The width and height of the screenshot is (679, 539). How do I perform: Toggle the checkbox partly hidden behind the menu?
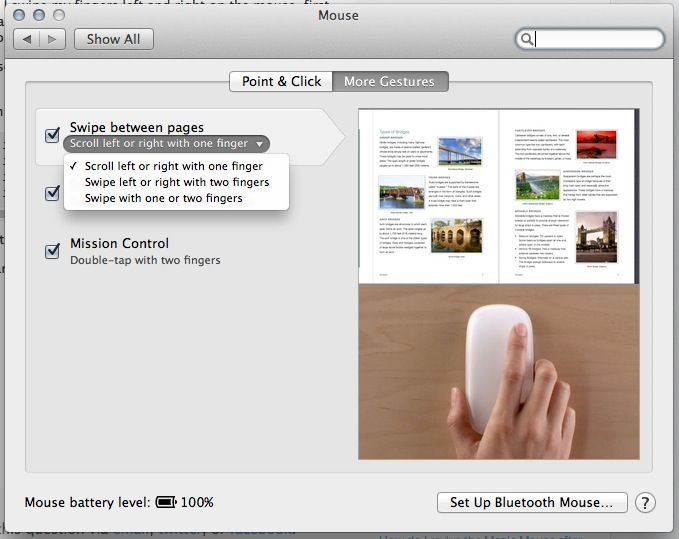click(x=54, y=193)
